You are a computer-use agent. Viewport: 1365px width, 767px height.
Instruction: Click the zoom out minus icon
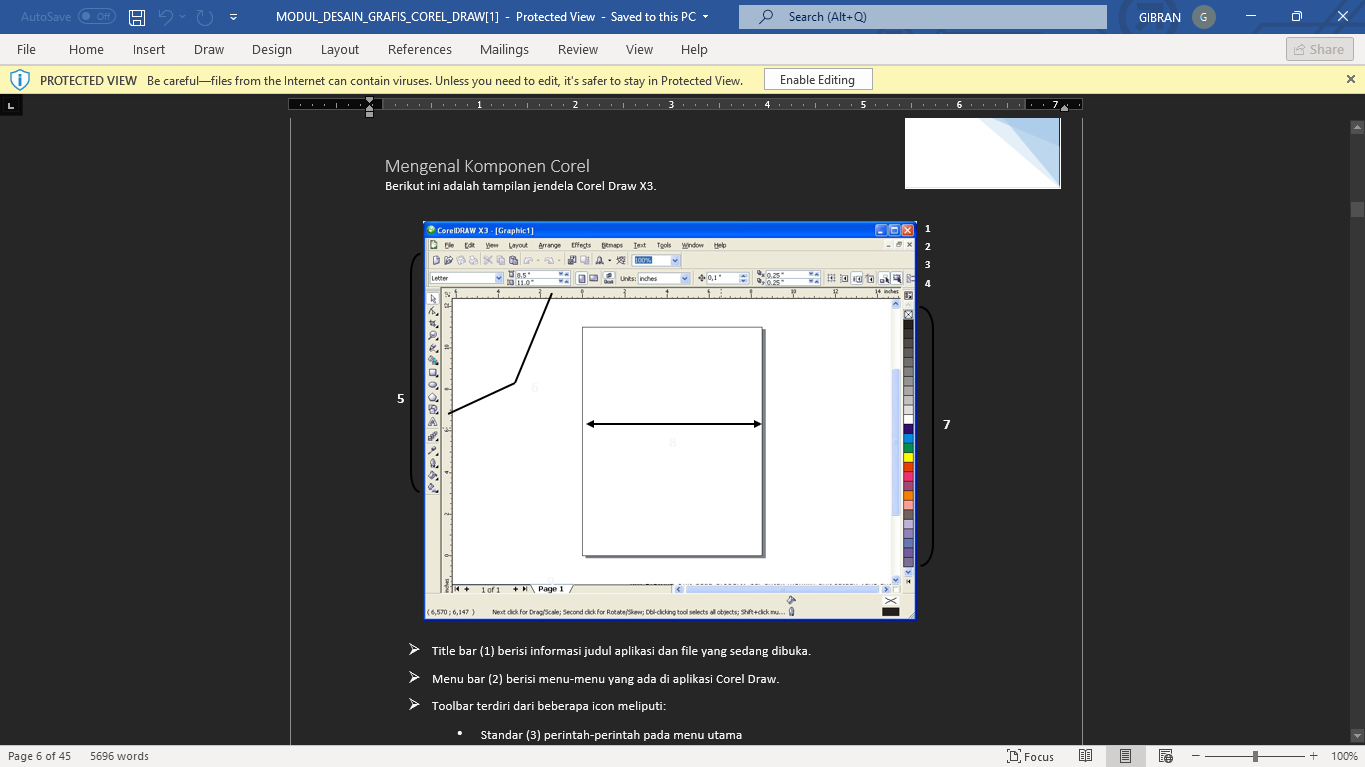[1198, 756]
